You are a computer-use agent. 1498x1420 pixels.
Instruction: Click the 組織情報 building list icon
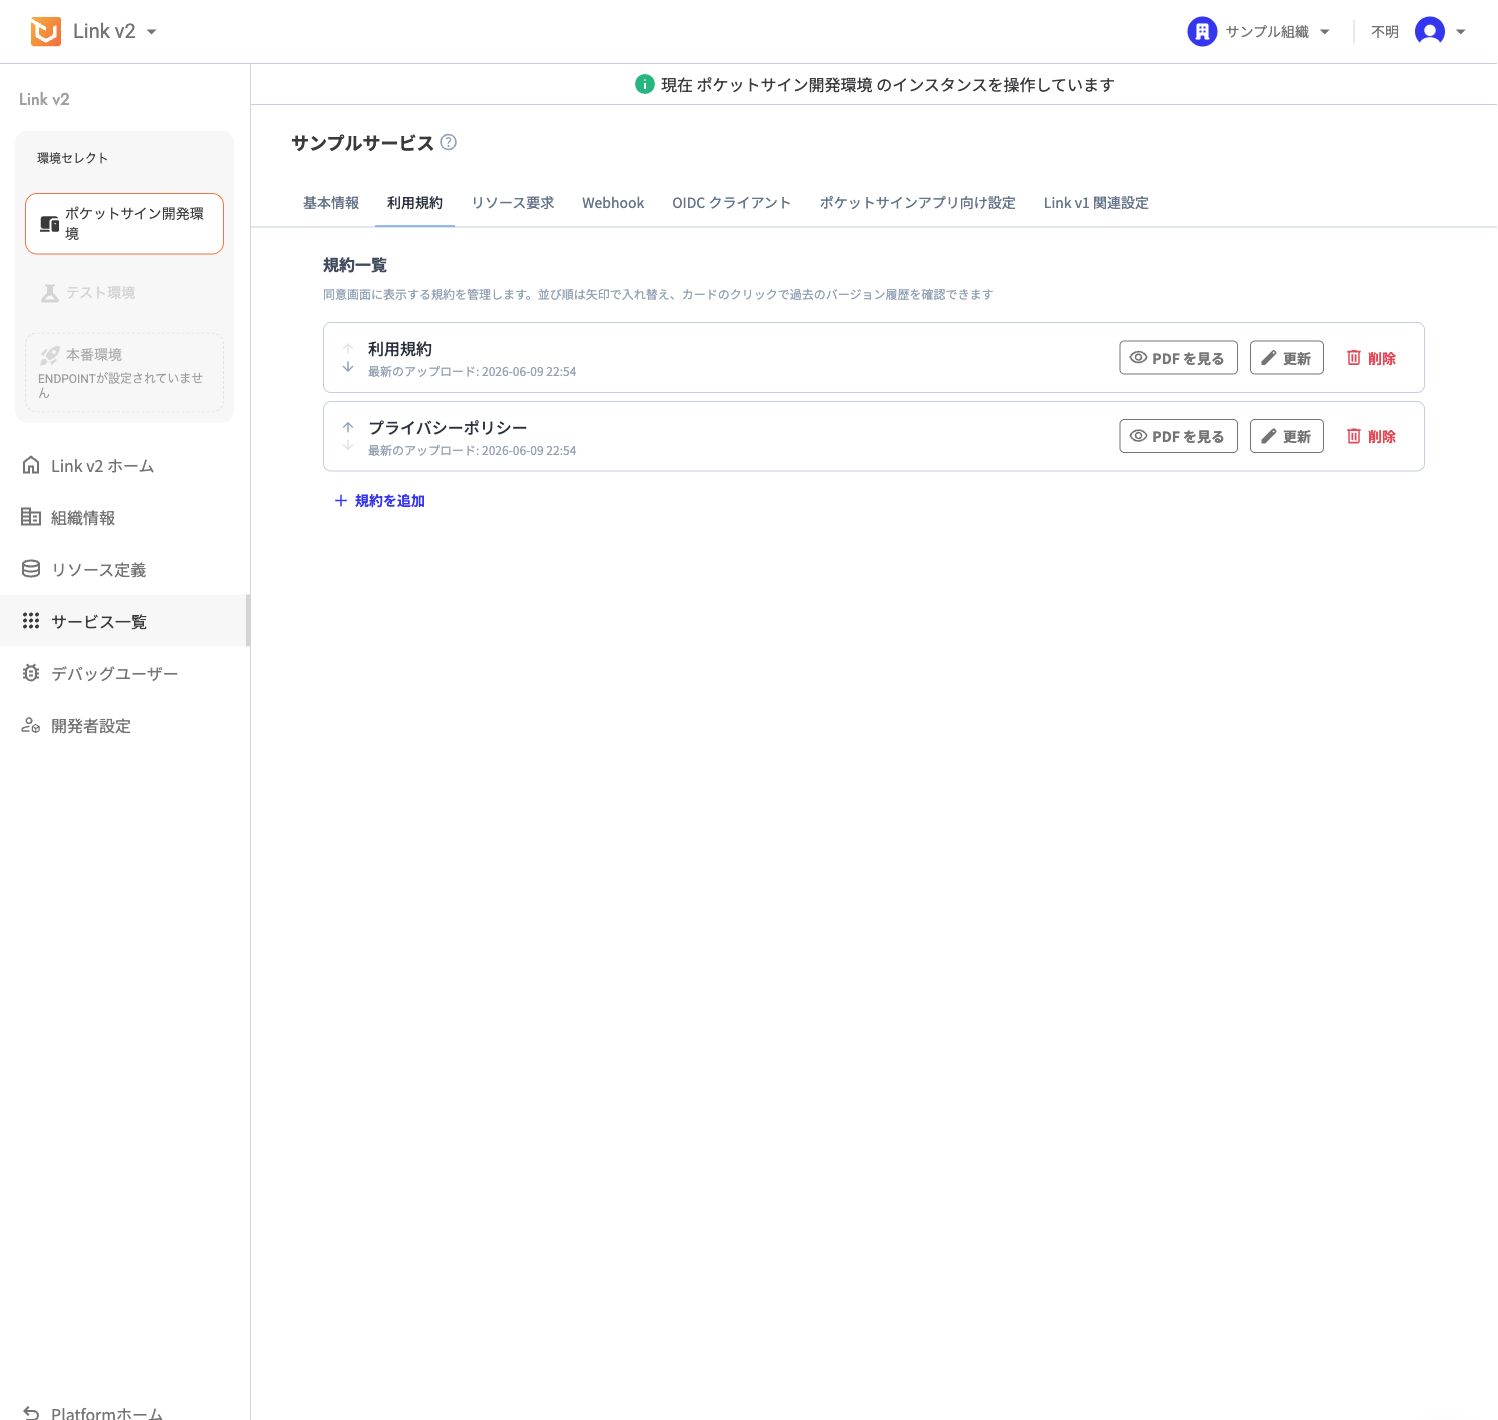[x=31, y=517]
